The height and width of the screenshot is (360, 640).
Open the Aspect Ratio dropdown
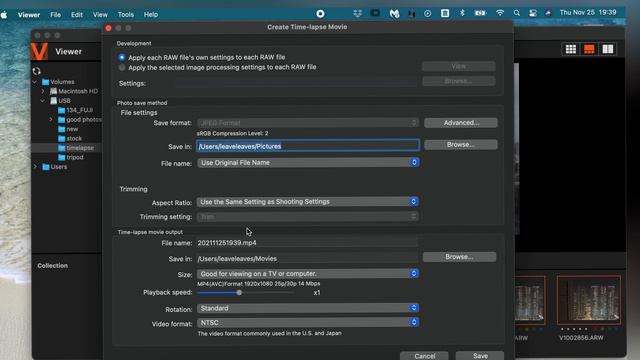point(308,202)
